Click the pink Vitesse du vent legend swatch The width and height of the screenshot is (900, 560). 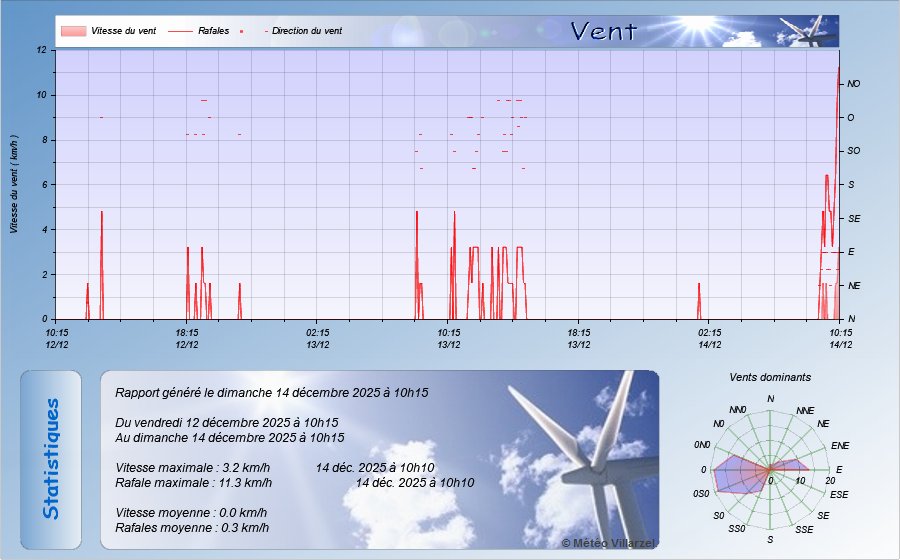click(73, 31)
